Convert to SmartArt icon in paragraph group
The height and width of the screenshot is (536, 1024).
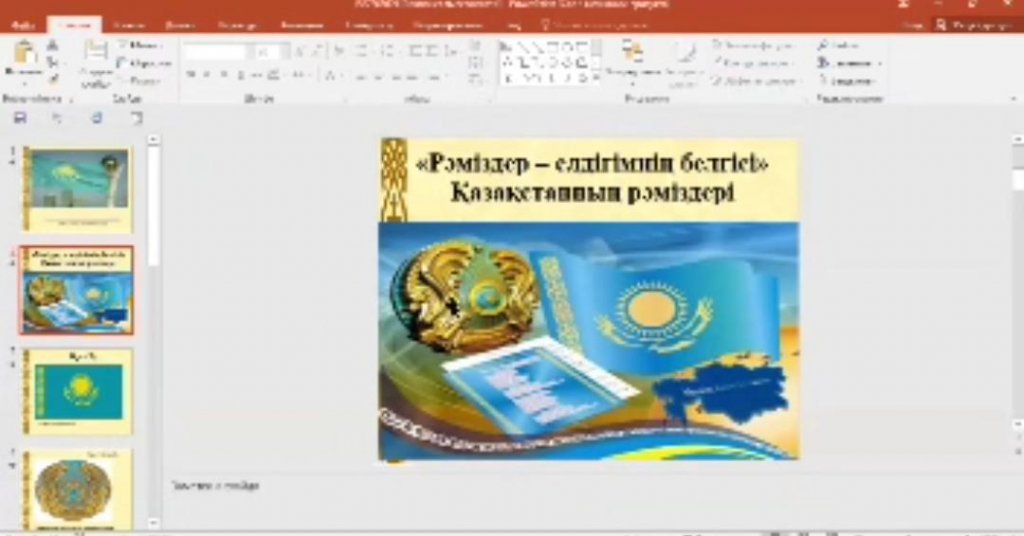475,80
